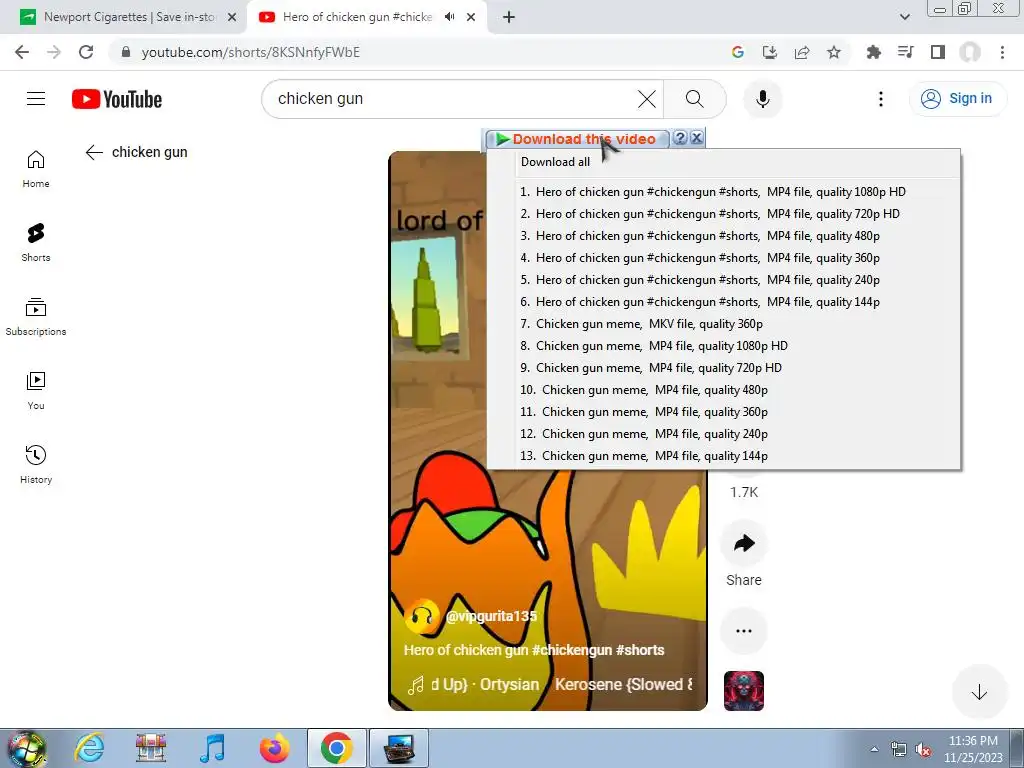Open Windows Start button
Viewport: 1024px width, 768px height.
(27, 748)
